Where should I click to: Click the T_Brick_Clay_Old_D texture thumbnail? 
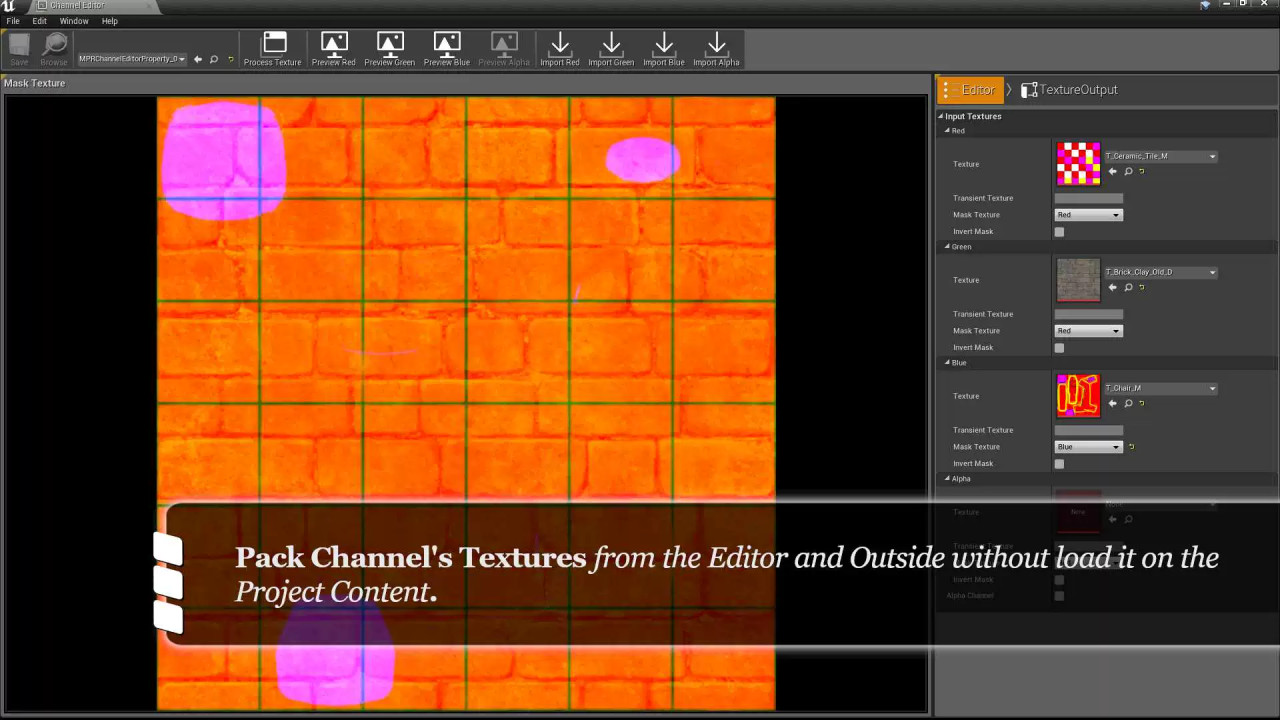pyautogui.click(x=1078, y=280)
